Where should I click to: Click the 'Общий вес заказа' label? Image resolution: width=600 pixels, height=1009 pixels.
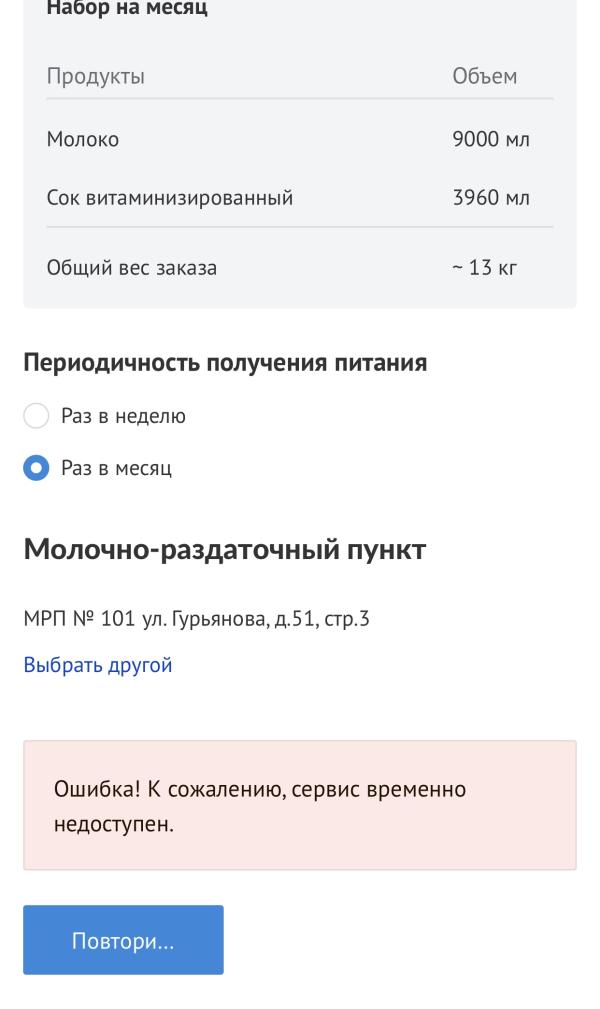tap(132, 268)
